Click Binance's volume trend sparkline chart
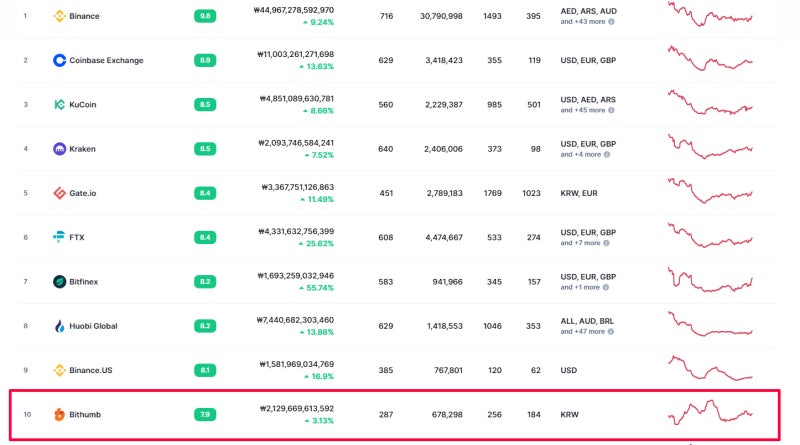The height and width of the screenshot is (445, 800). pyautogui.click(x=710, y=14)
